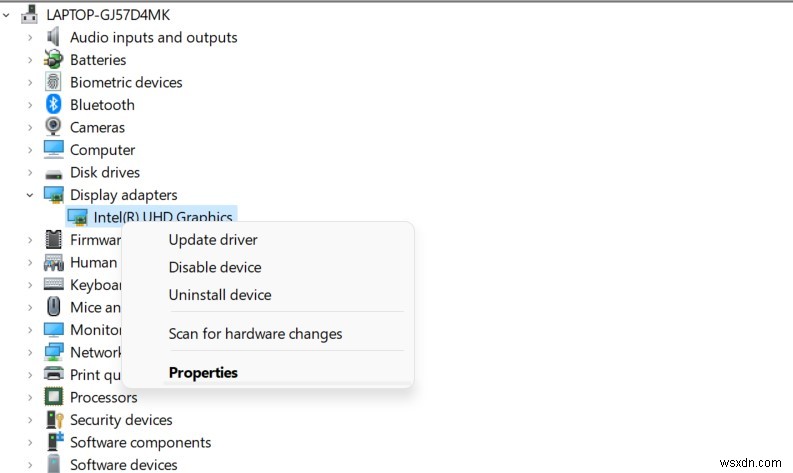Click the Security devices icon
This screenshot has height=473, width=793.
(54, 420)
